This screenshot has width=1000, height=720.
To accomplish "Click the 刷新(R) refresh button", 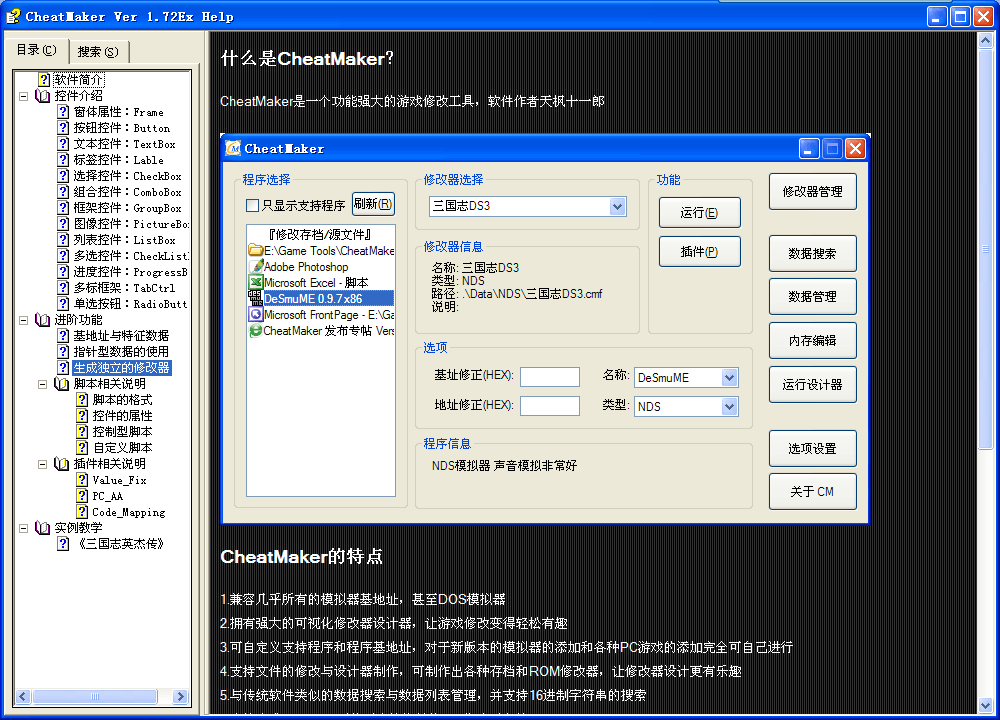I will 373,204.
